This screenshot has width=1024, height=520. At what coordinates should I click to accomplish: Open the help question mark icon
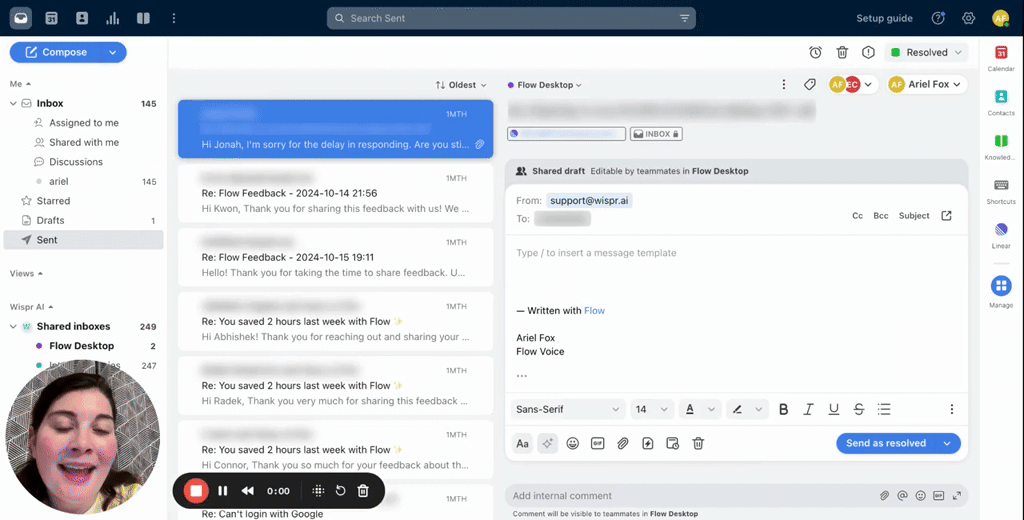click(938, 18)
